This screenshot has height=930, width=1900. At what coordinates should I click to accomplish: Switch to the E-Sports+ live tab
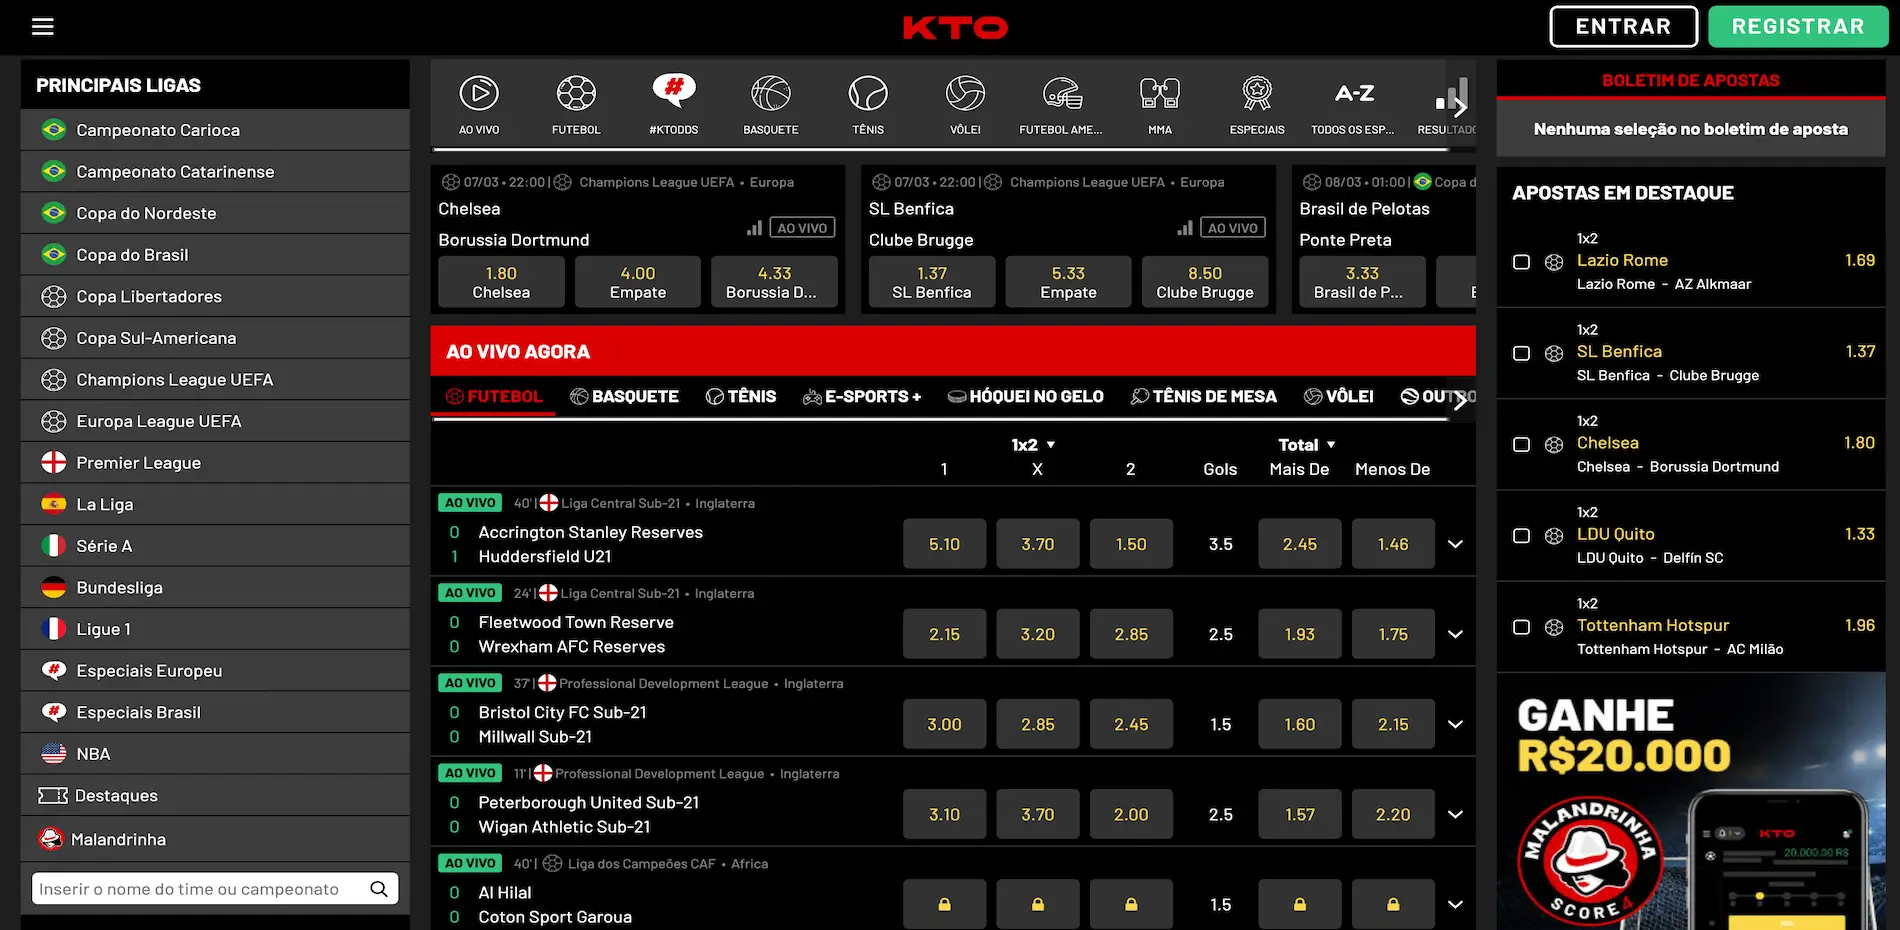point(862,396)
